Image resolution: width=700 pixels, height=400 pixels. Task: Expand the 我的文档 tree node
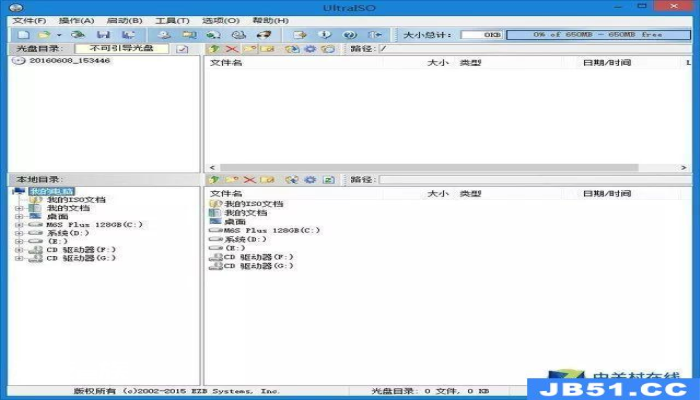coord(19,208)
